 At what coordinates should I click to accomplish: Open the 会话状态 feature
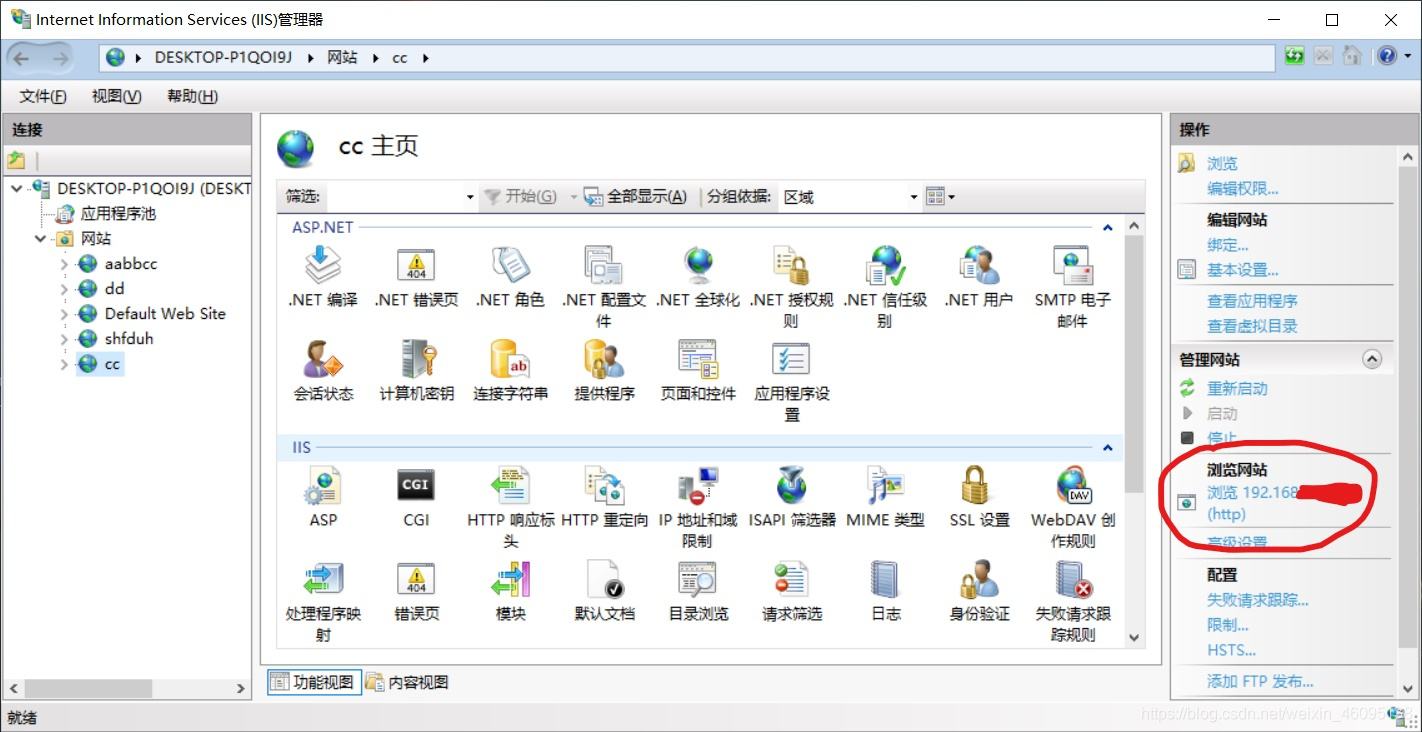coord(323,371)
